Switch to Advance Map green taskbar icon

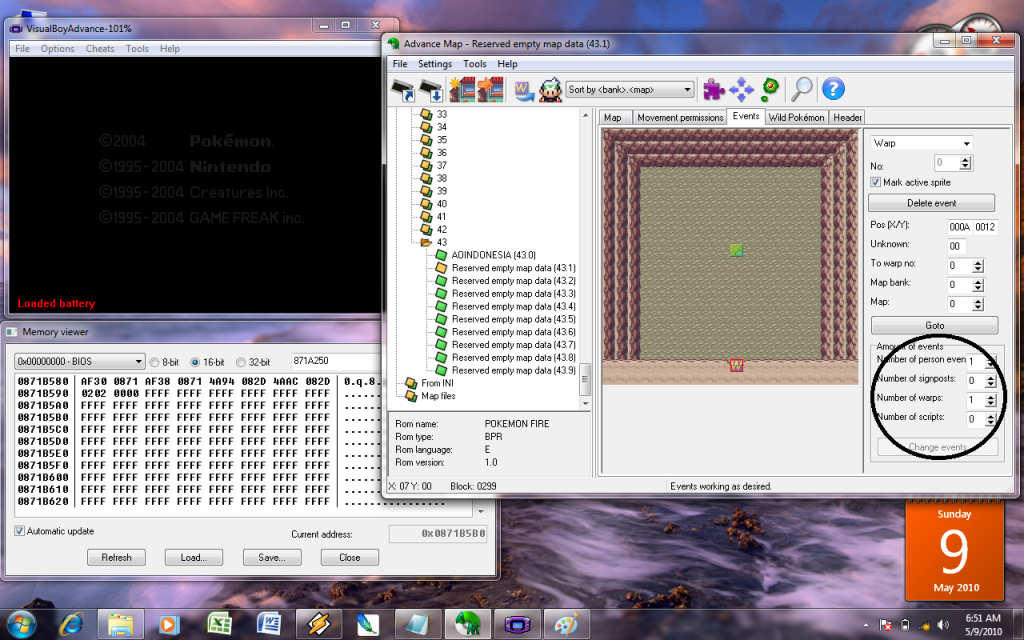pyautogui.click(x=468, y=624)
